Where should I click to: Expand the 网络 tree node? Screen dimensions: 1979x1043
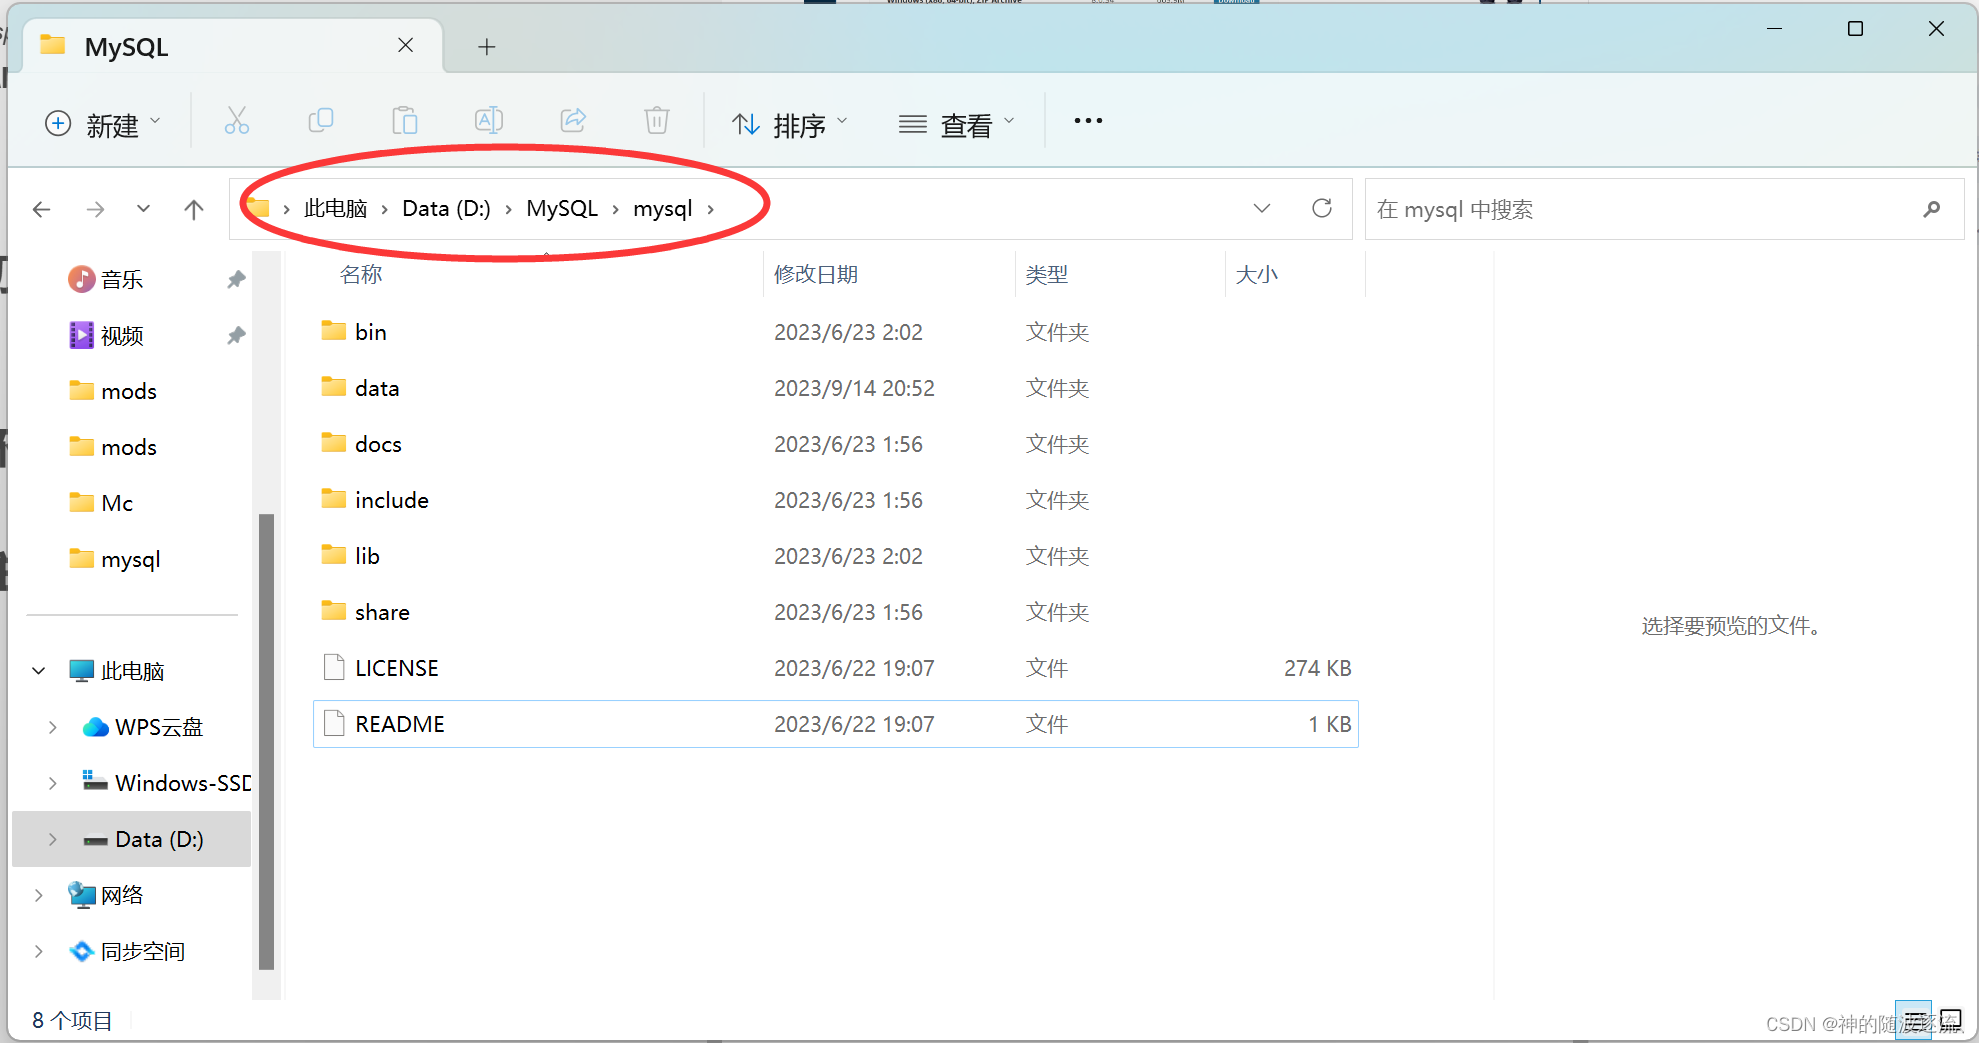click(39, 895)
